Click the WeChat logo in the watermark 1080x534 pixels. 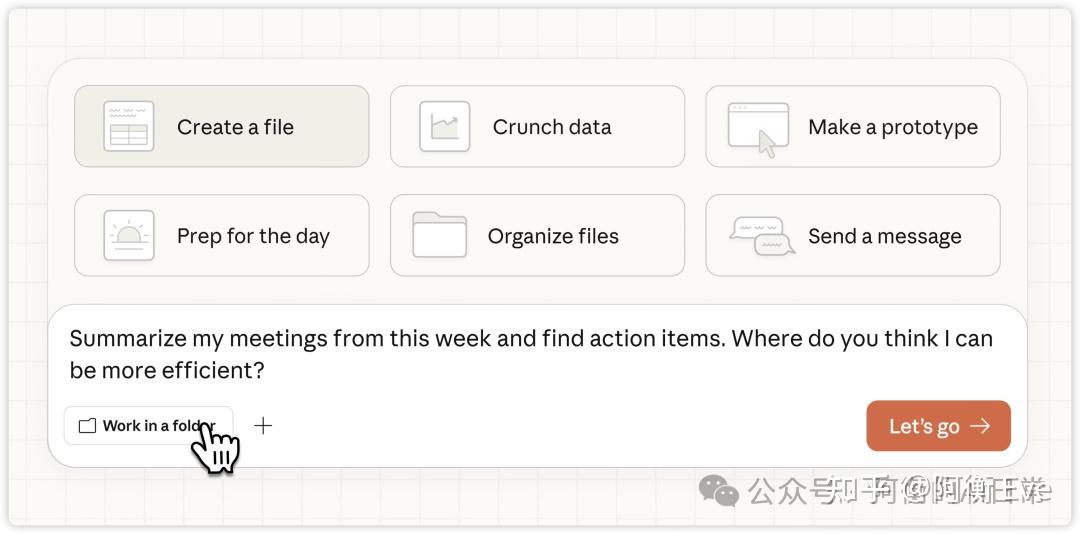(718, 490)
